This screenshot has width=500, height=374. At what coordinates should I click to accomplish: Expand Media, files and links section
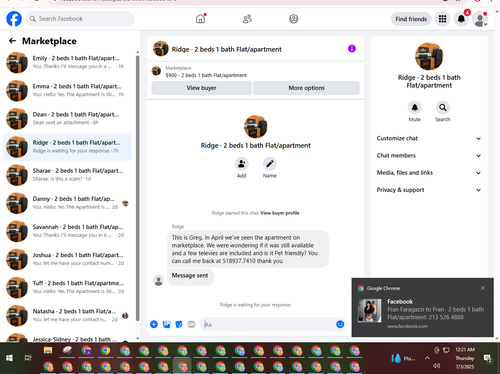pos(429,173)
